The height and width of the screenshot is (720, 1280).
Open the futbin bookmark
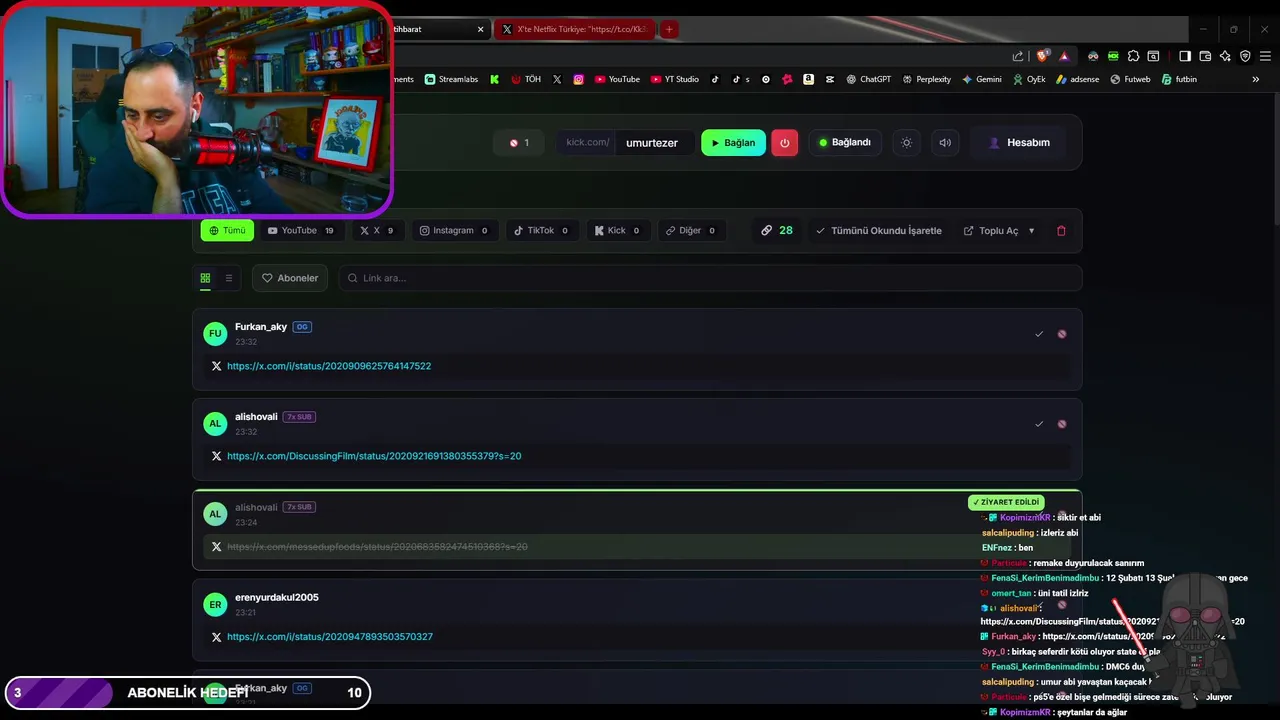(1179, 79)
